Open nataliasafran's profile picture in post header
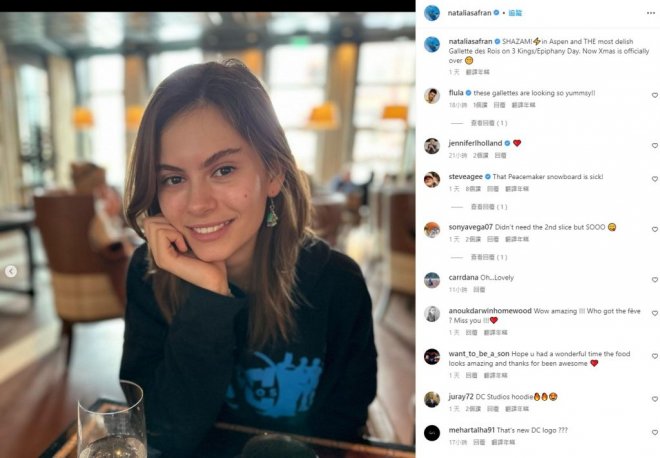The image size is (660, 458). pyautogui.click(x=432, y=13)
